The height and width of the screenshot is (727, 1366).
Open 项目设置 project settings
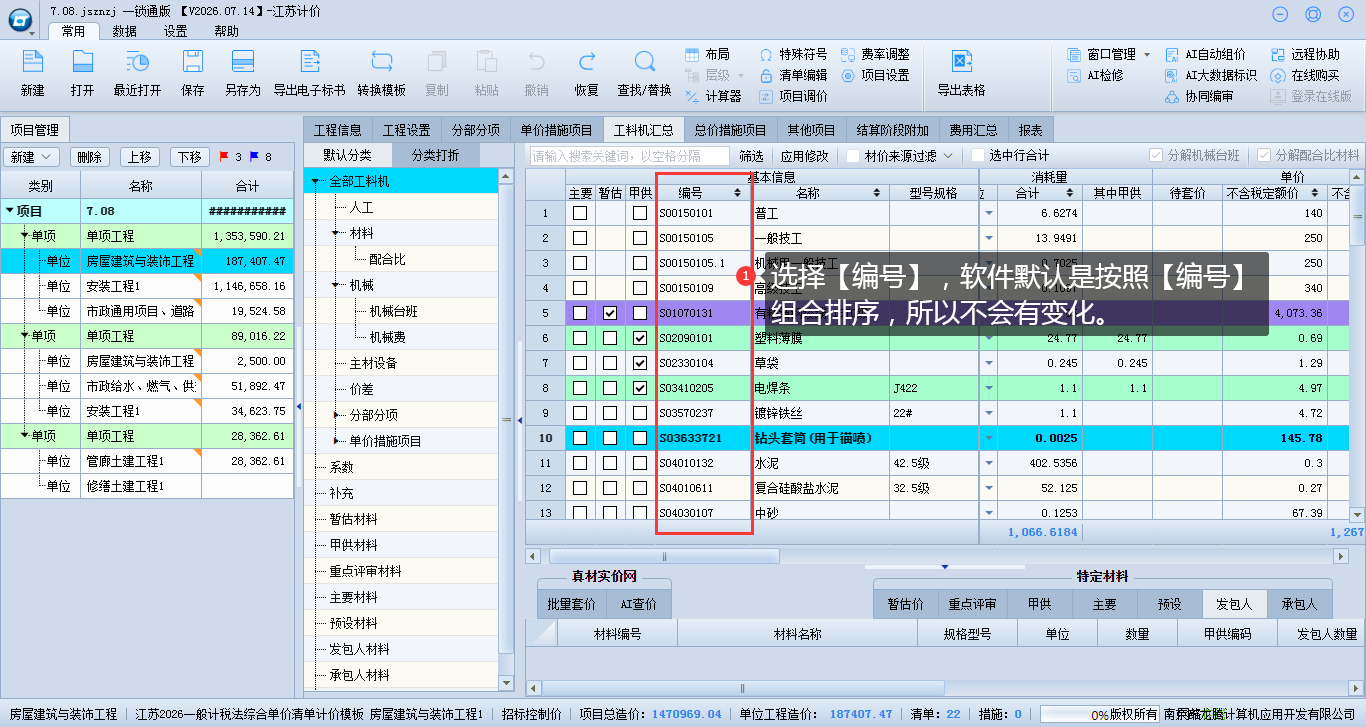(x=875, y=75)
